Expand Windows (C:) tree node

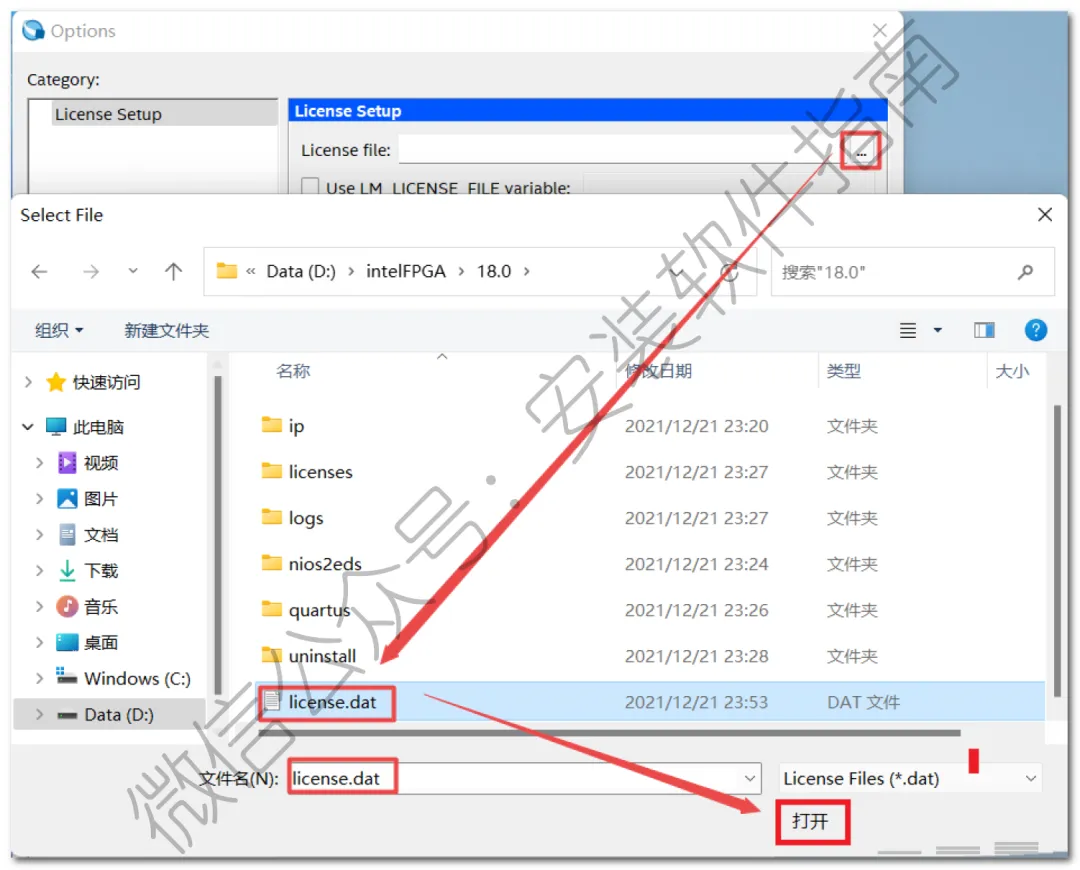point(39,679)
